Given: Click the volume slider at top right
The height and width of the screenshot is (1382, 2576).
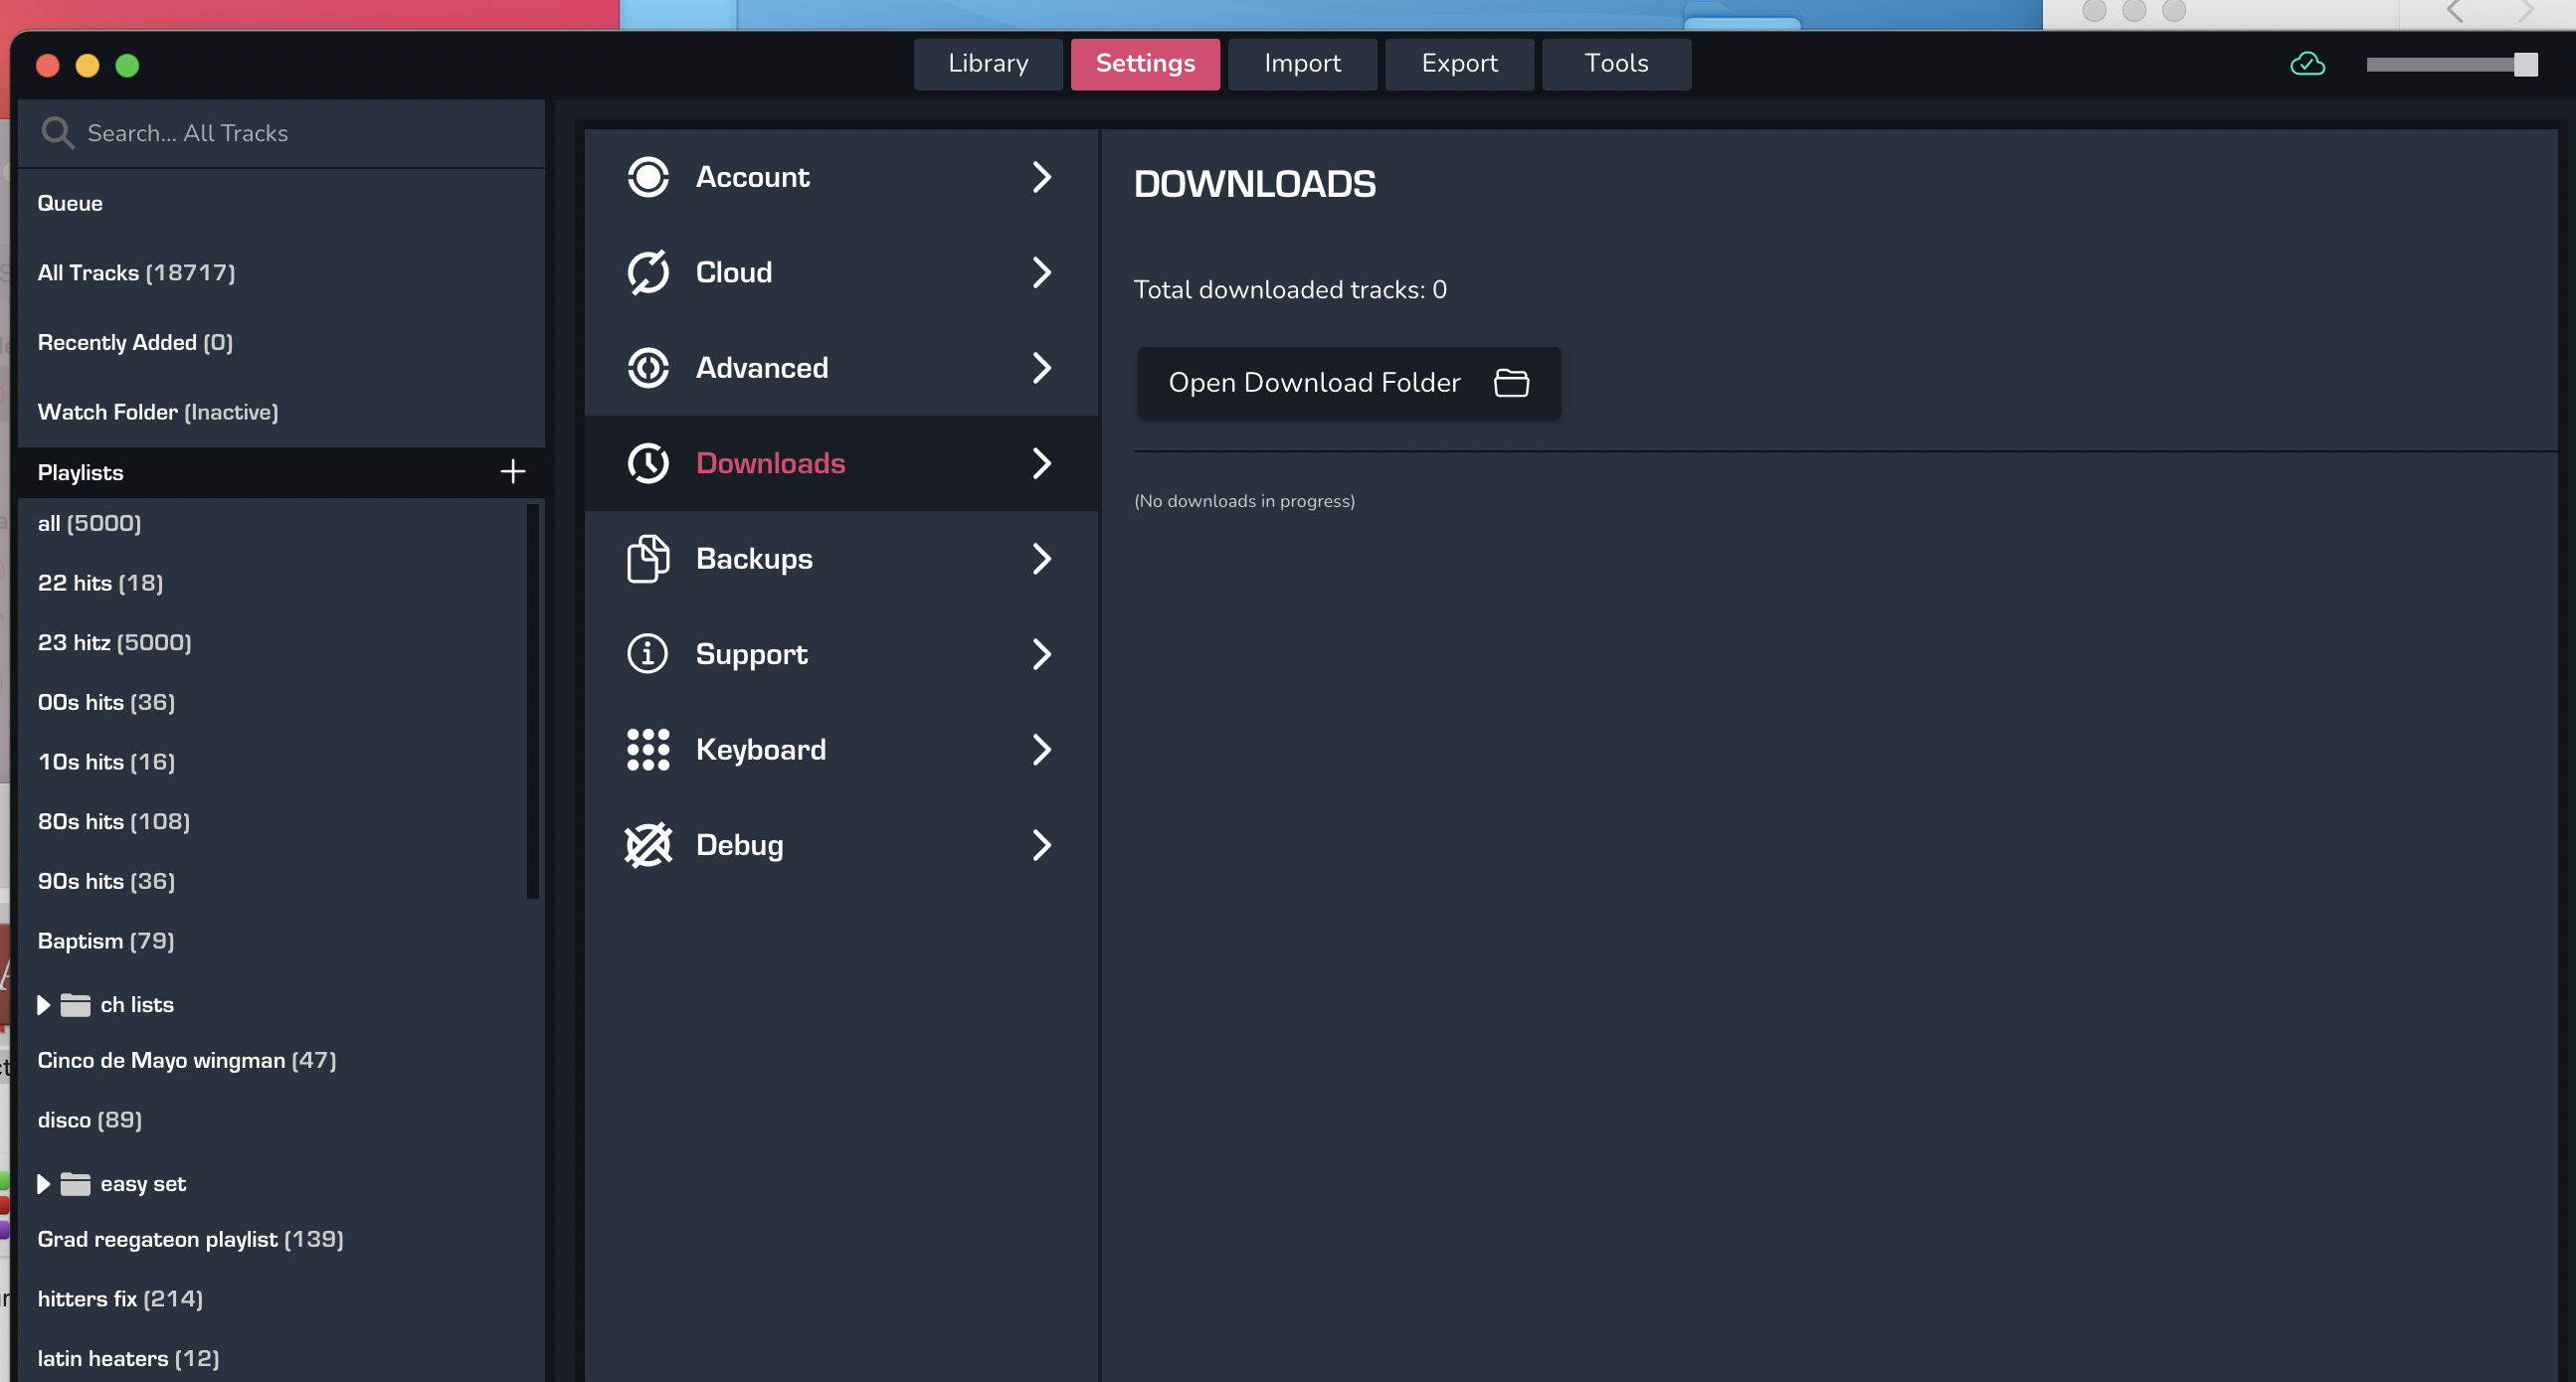Looking at the screenshot, I should tap(2450, 65).
